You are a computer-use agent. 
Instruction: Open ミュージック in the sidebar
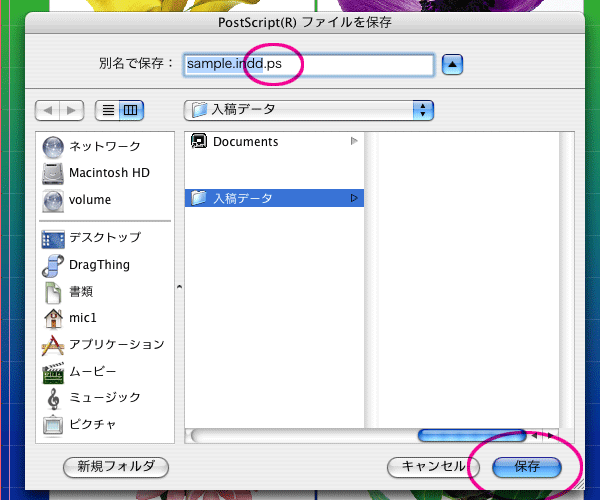104,398
